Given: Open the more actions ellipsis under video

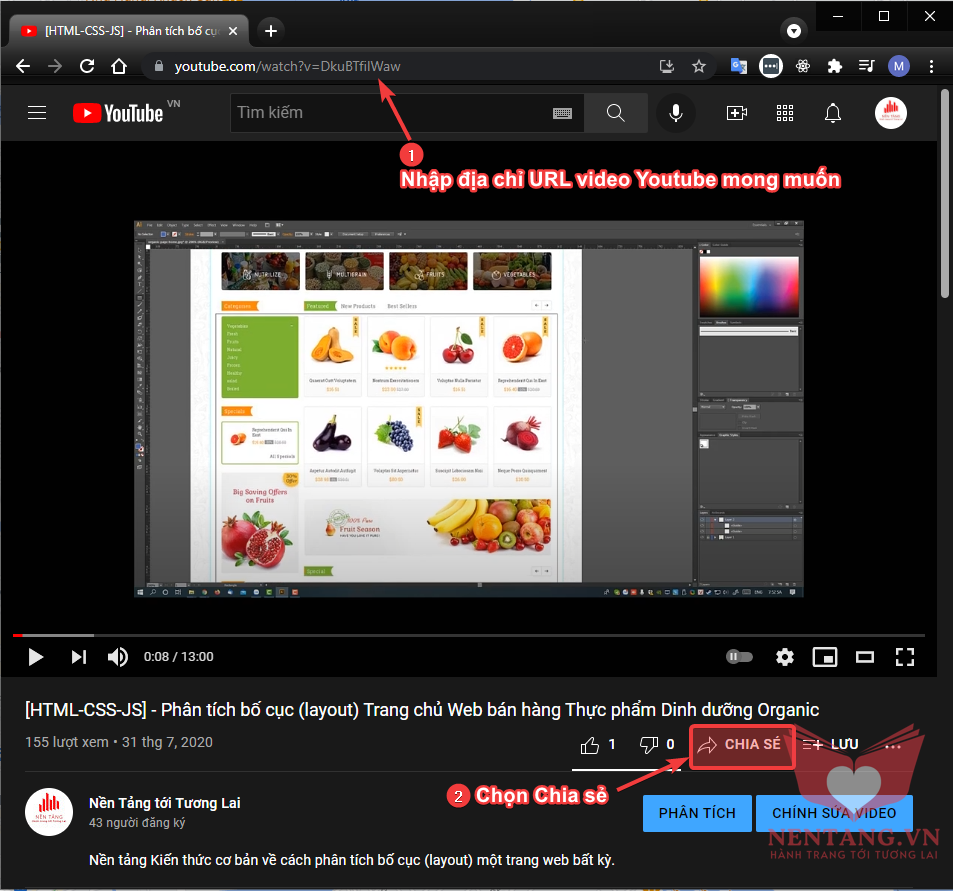Looking at the screenshot, I should [x=893, y=745].
